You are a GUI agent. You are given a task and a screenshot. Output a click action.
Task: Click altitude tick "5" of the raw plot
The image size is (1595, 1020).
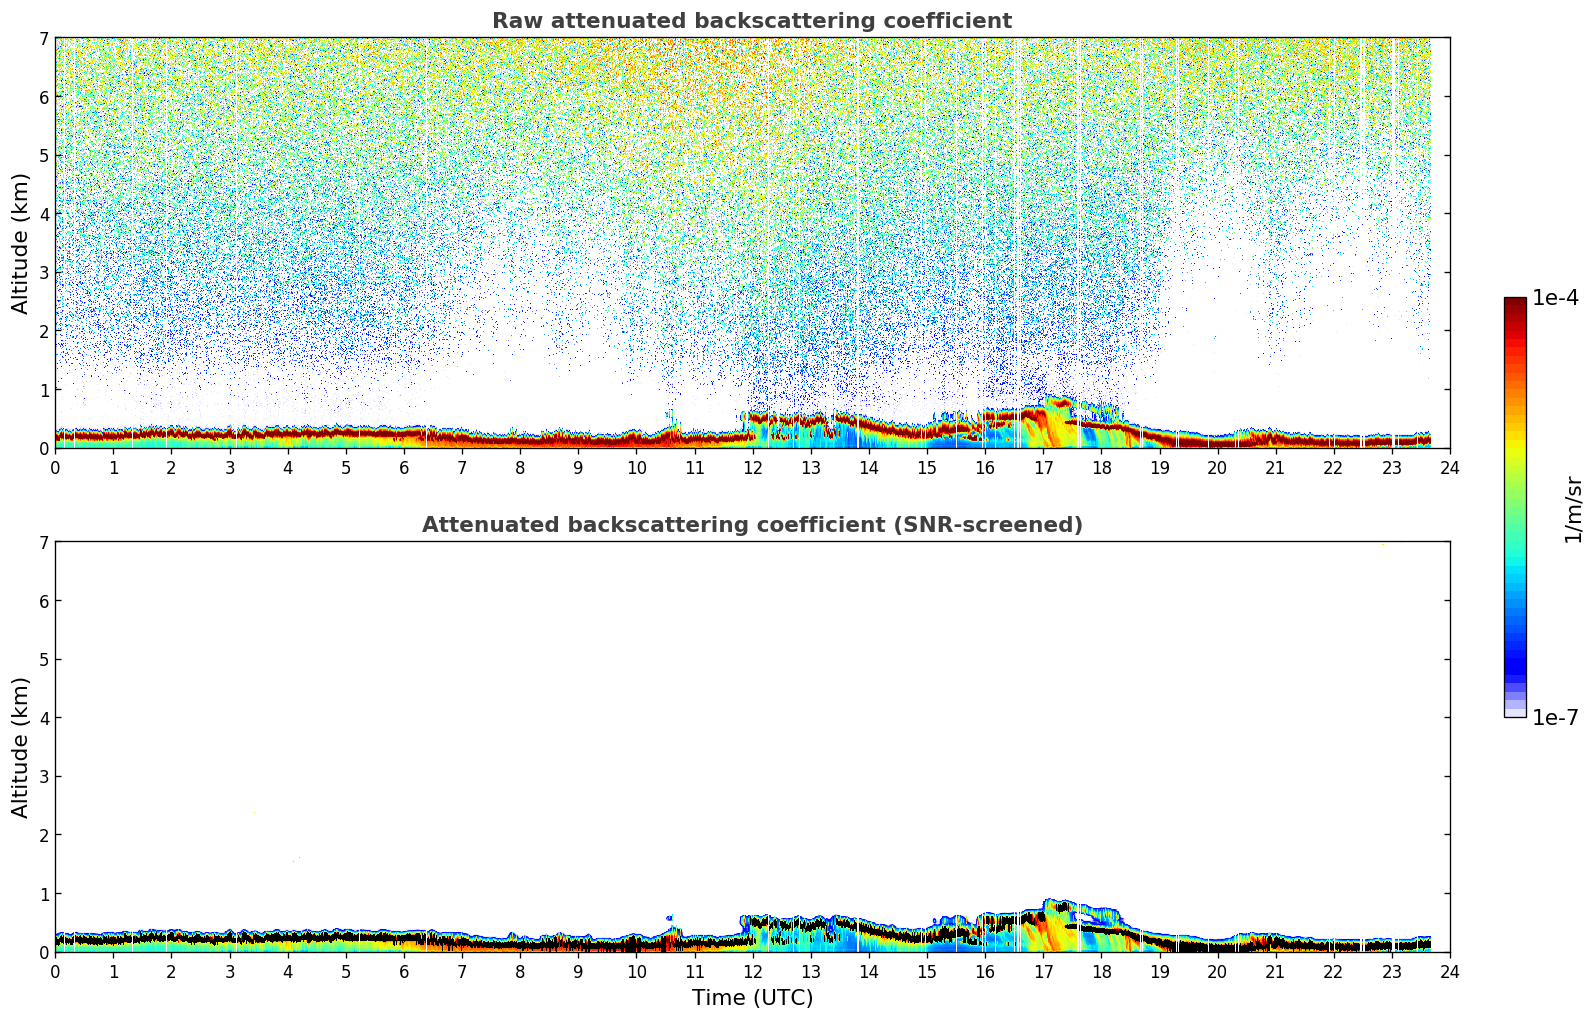coord(43,155)
